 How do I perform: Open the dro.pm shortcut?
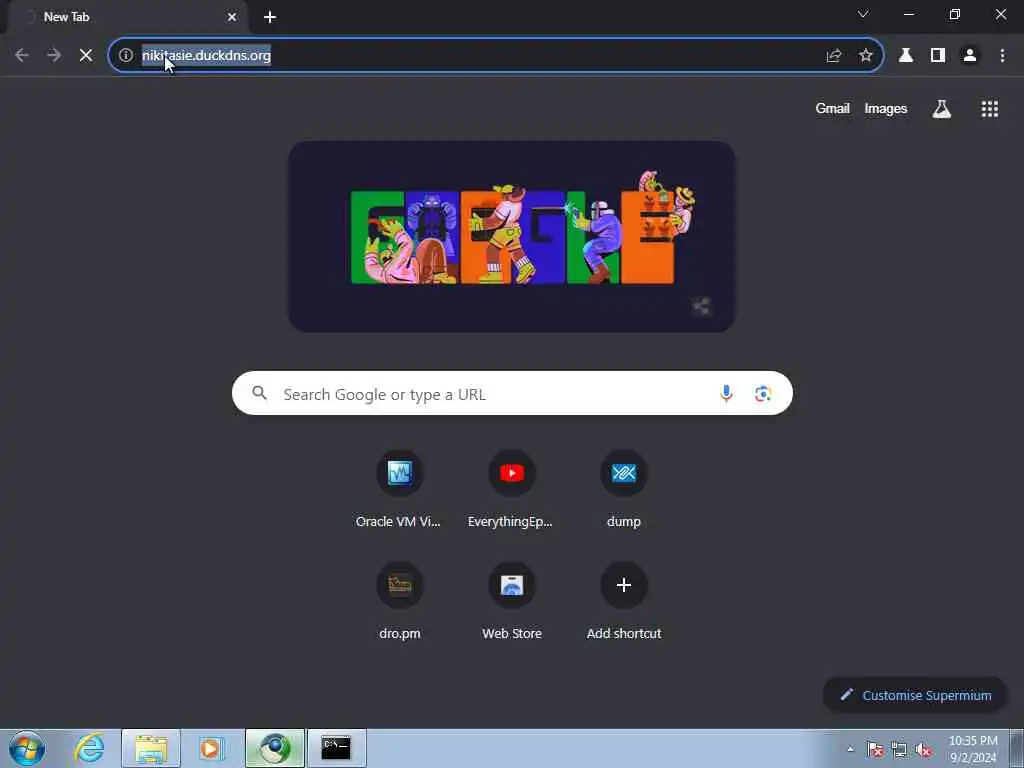coord(399,601)
